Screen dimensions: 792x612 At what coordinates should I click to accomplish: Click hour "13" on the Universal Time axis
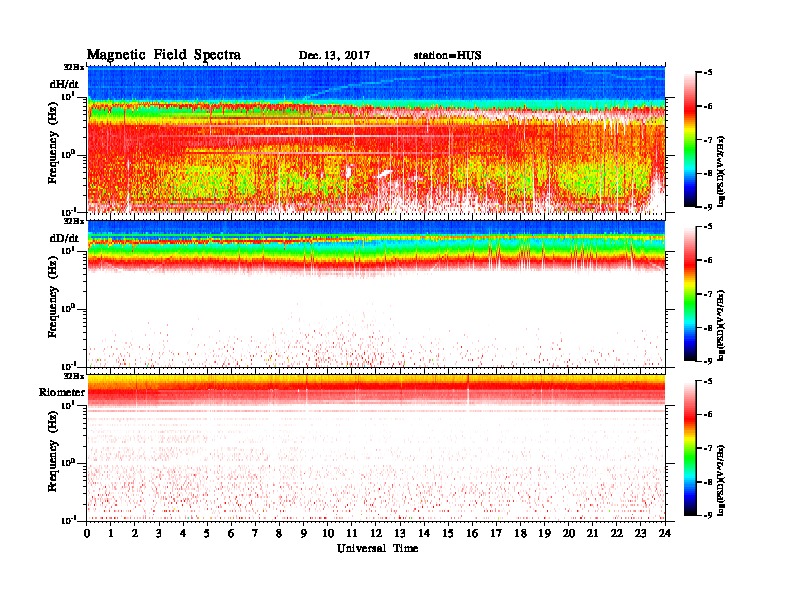tap(400, 533)
